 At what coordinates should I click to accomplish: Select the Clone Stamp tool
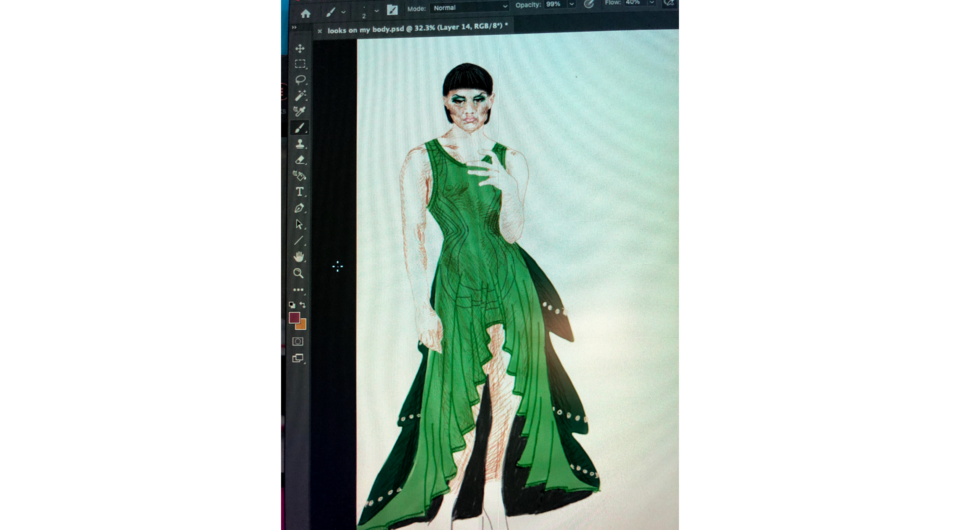click(x=299, y=144)
